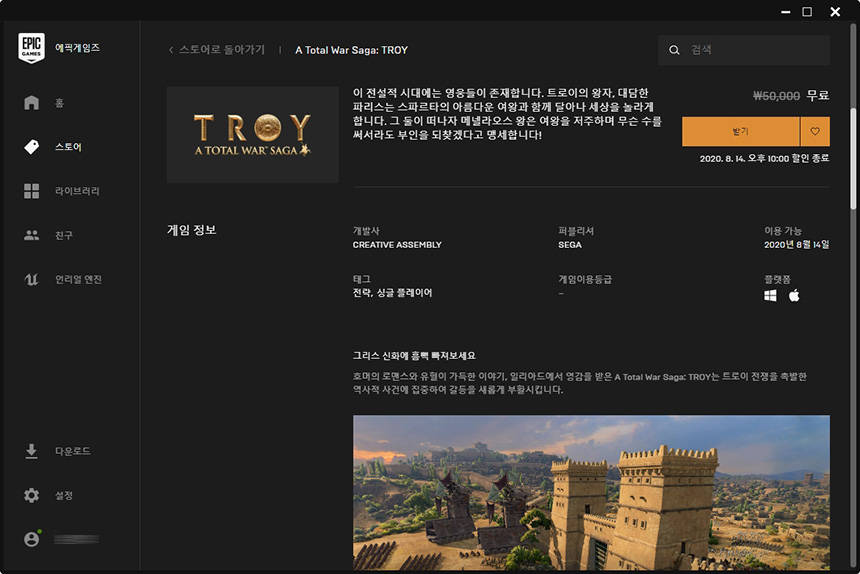860x574 pixels.
Task: Click the 검색 search input field
Action: (x=744, y=50)
